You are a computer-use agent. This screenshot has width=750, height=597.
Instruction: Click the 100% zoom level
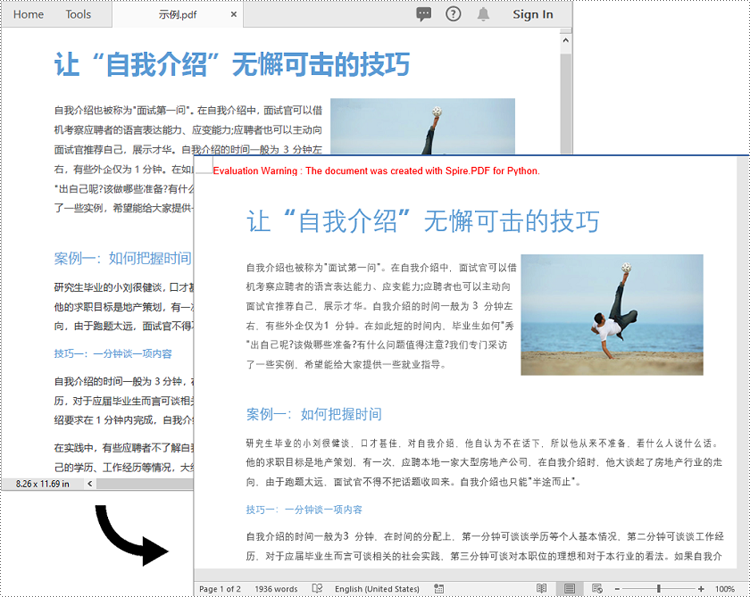pyautogui.click(x=725, y=589)
